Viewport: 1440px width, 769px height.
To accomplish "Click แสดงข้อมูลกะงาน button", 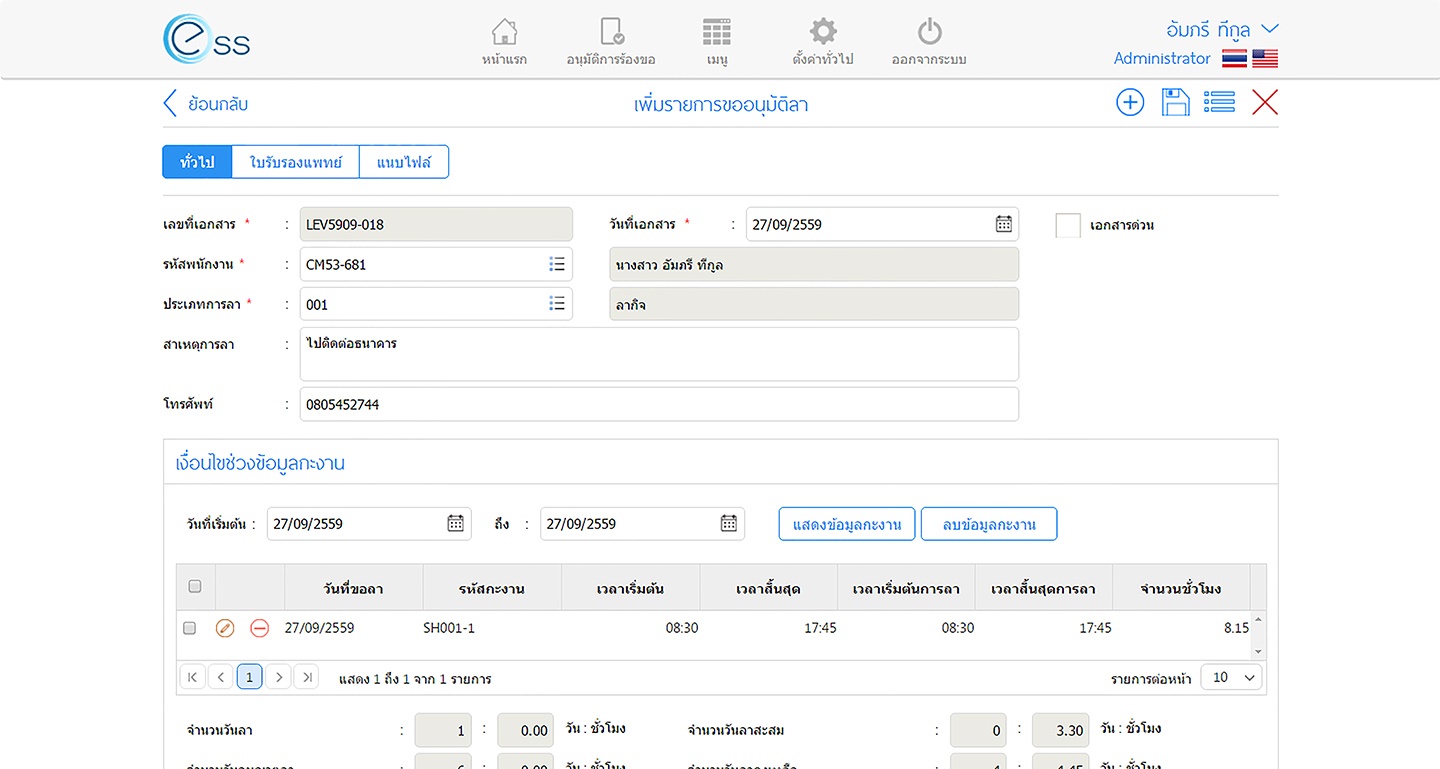I will click(847, 524).
